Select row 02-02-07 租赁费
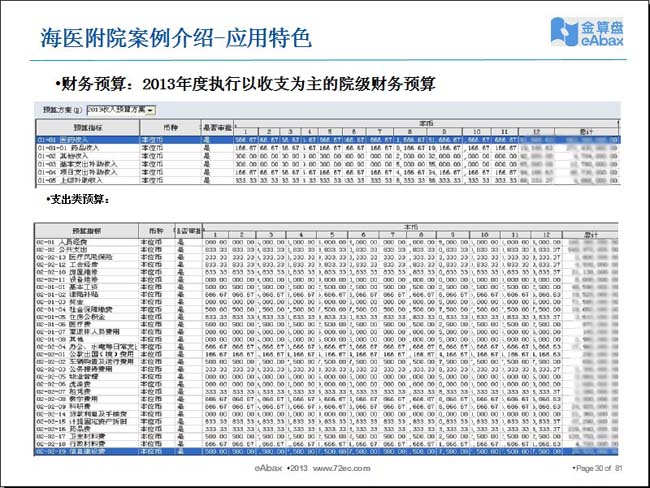 coord(326,391)
